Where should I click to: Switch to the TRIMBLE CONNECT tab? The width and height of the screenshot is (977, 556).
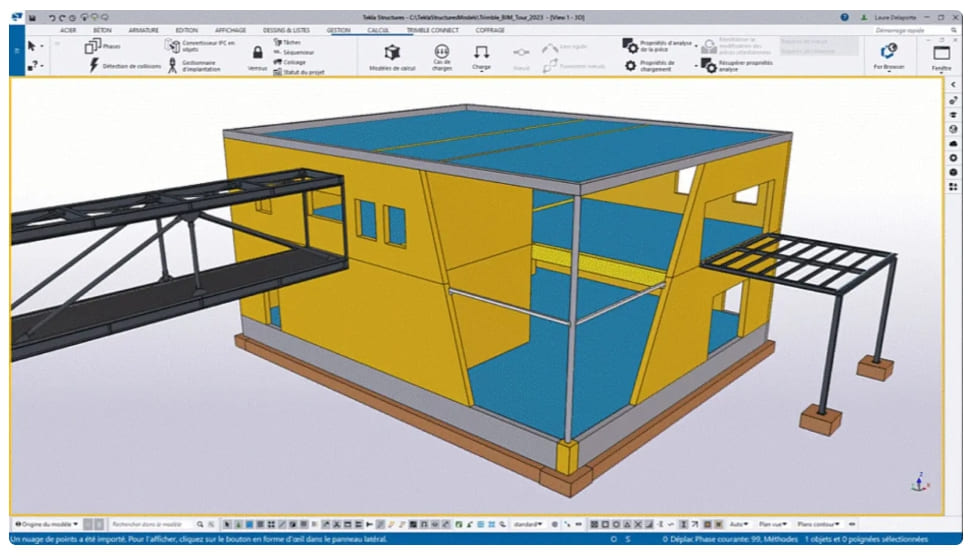432,30
